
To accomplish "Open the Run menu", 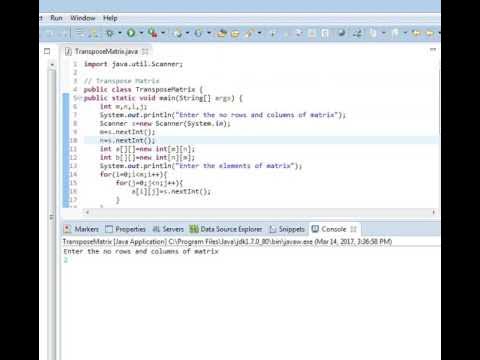I will coord(56,18).
